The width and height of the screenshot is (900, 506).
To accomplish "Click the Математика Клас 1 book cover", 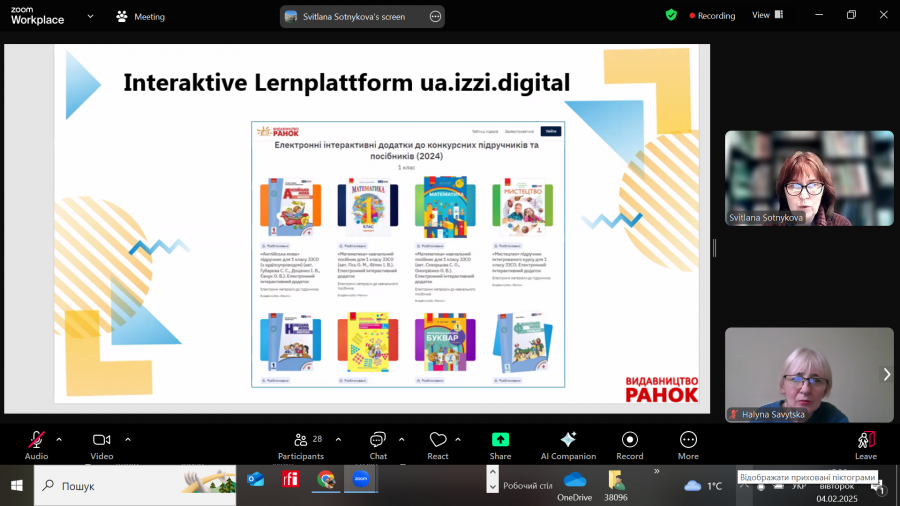I will click(368, 207).
